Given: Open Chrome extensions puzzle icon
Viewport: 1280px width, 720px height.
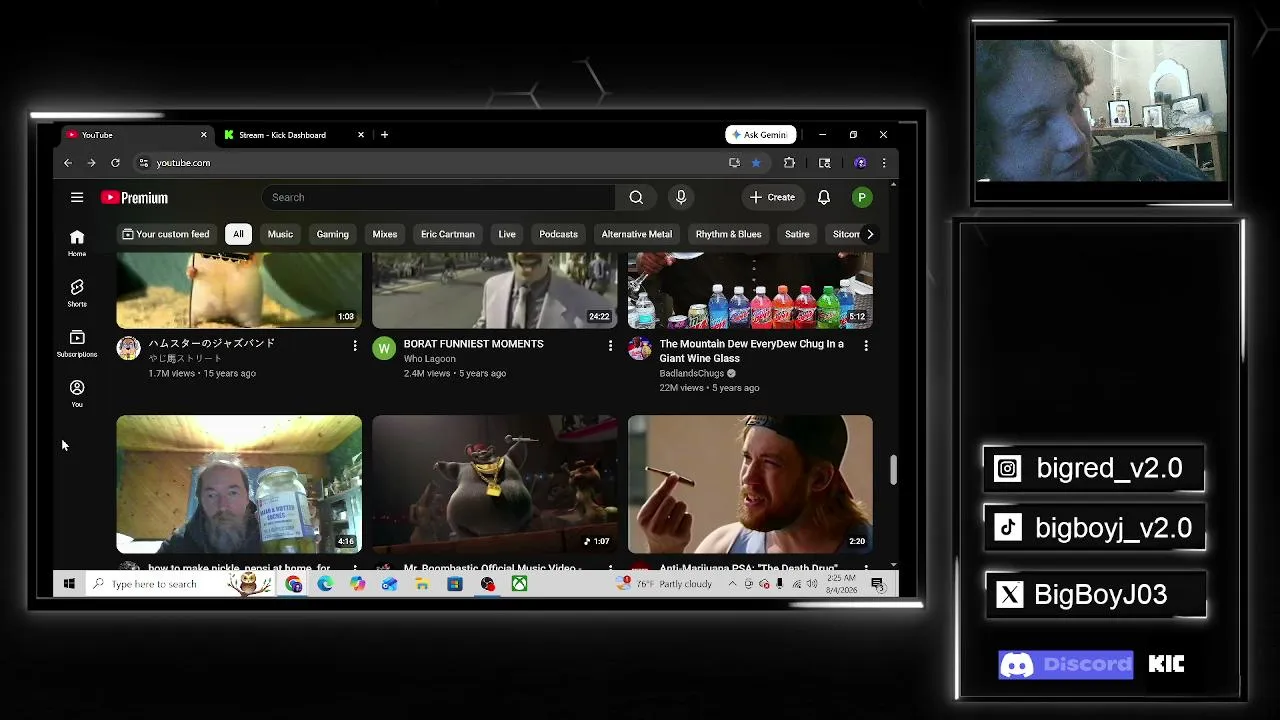Looking at the screenshot, I should click(789, 163).
